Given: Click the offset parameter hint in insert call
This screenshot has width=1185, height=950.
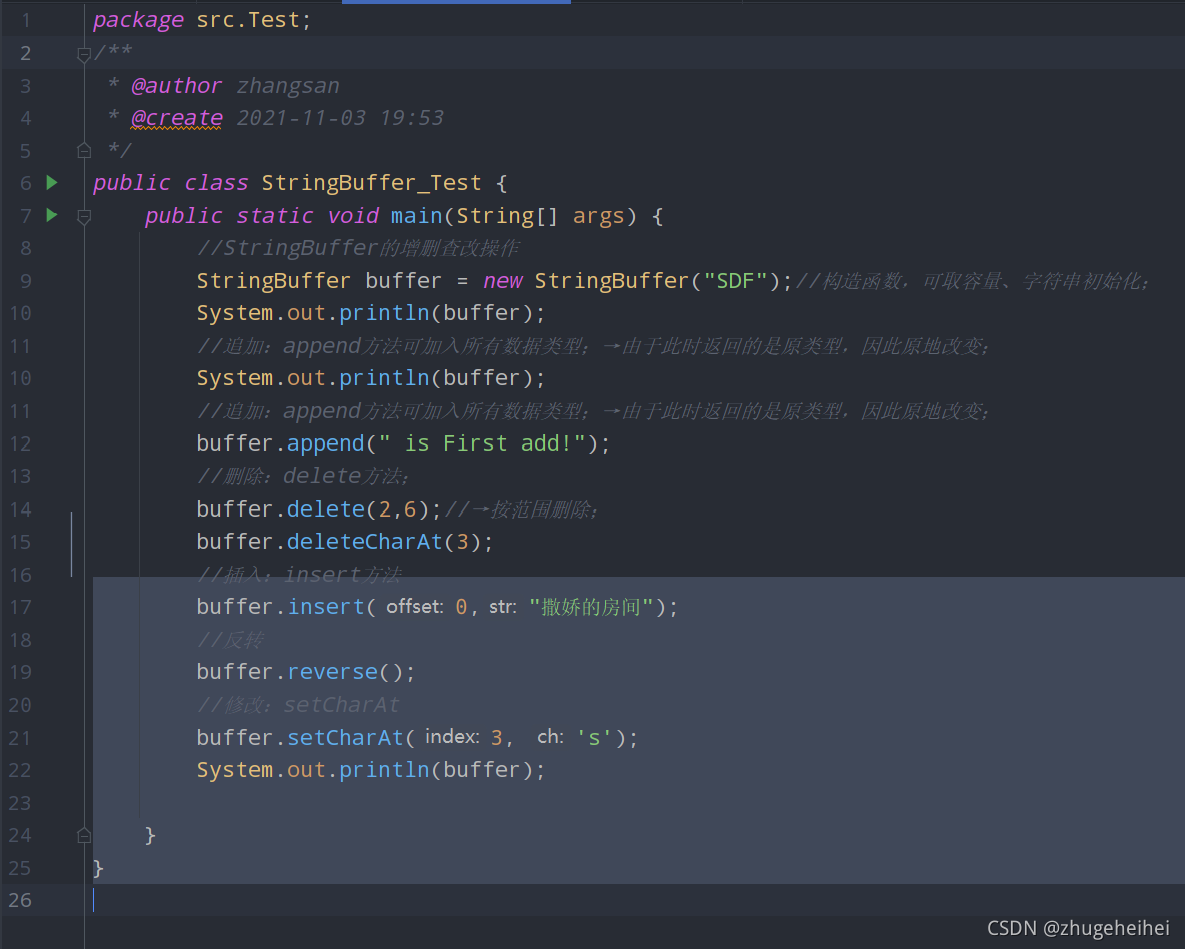Looking at the screenshot, I should [414, 606].
